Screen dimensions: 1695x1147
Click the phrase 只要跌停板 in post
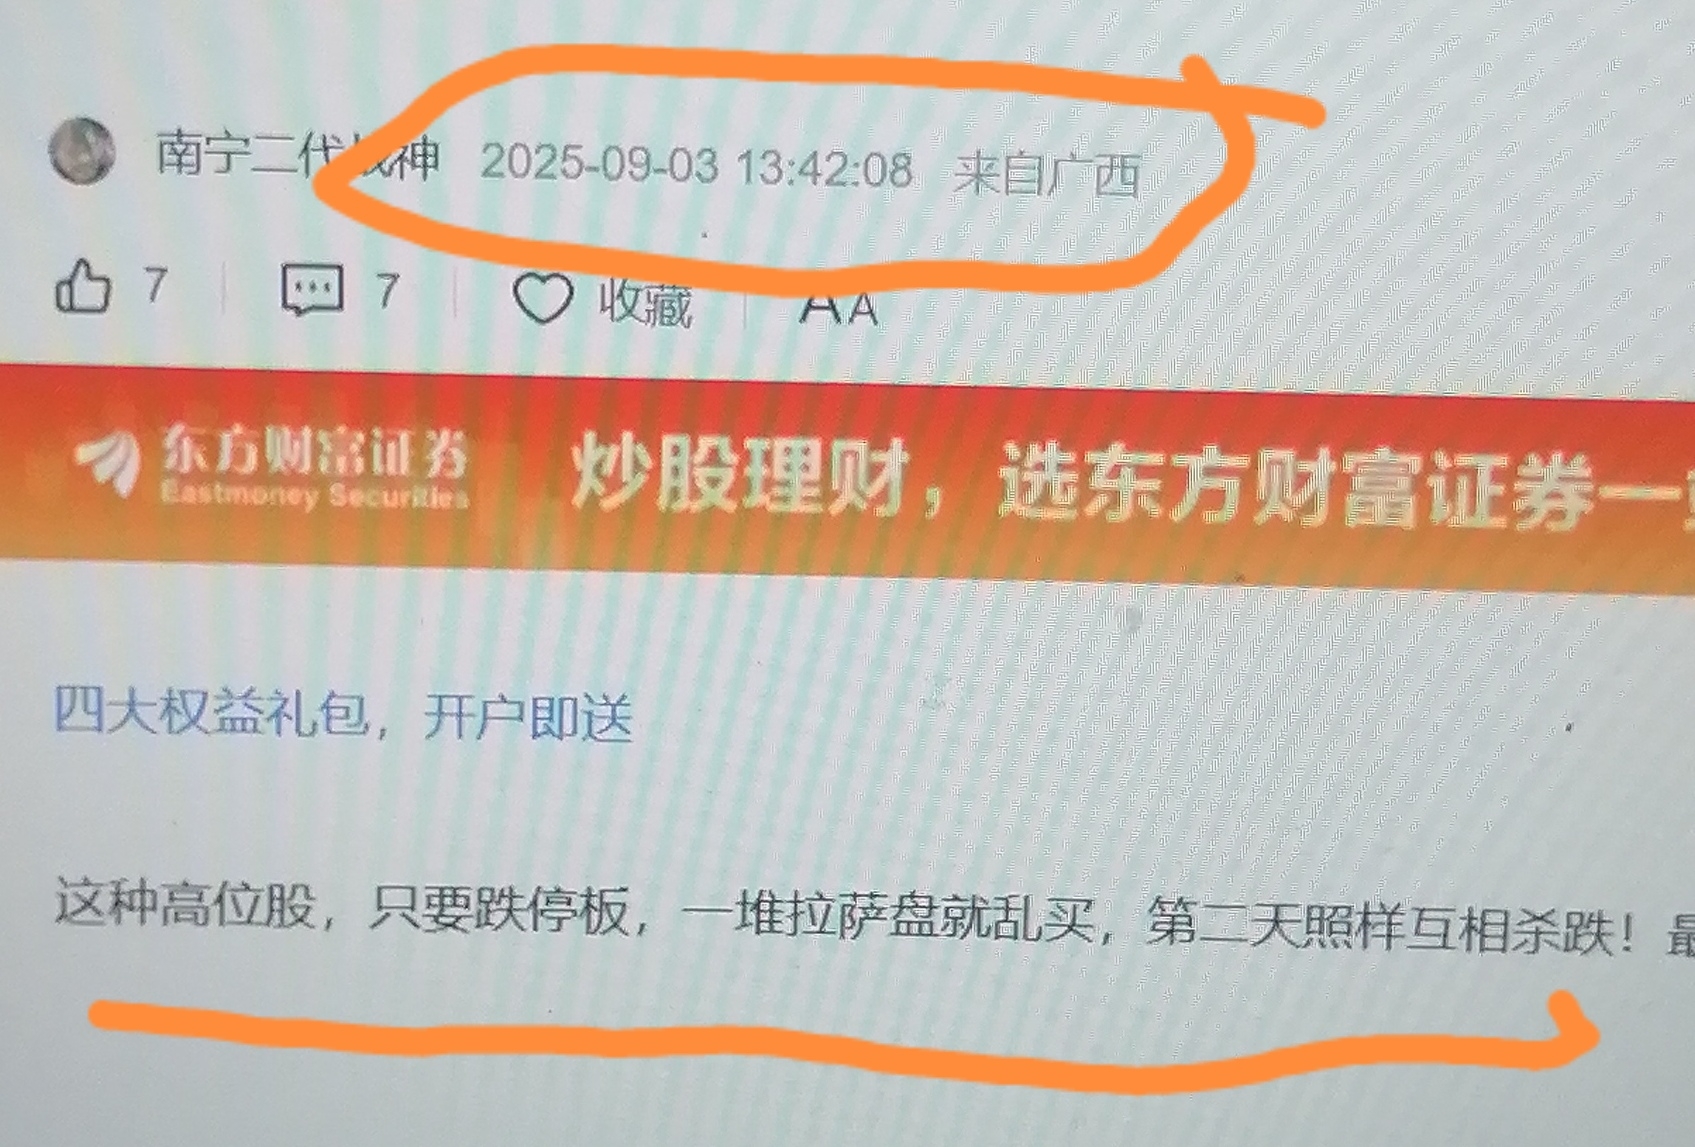click(499, 910)
